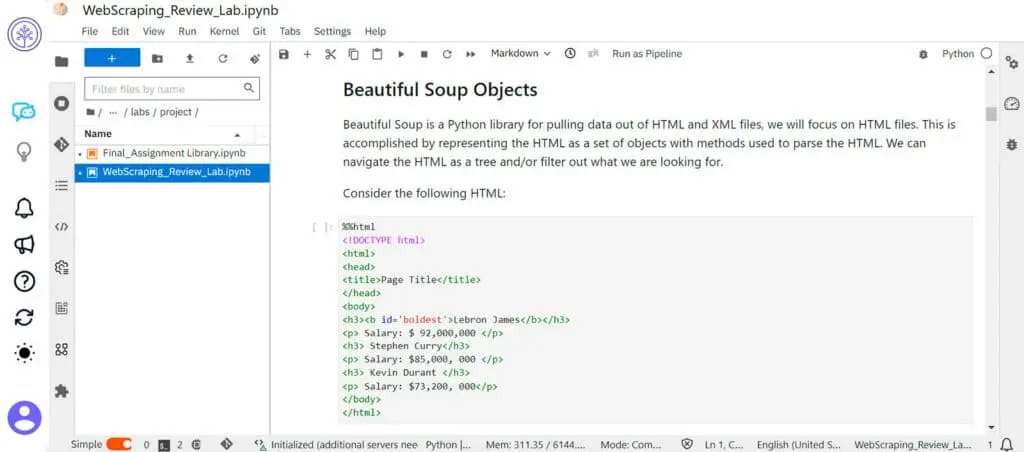This screenshot has height=452, width=1024.
Task: Open the Git sidebar panel
Action: pos(61,144)
